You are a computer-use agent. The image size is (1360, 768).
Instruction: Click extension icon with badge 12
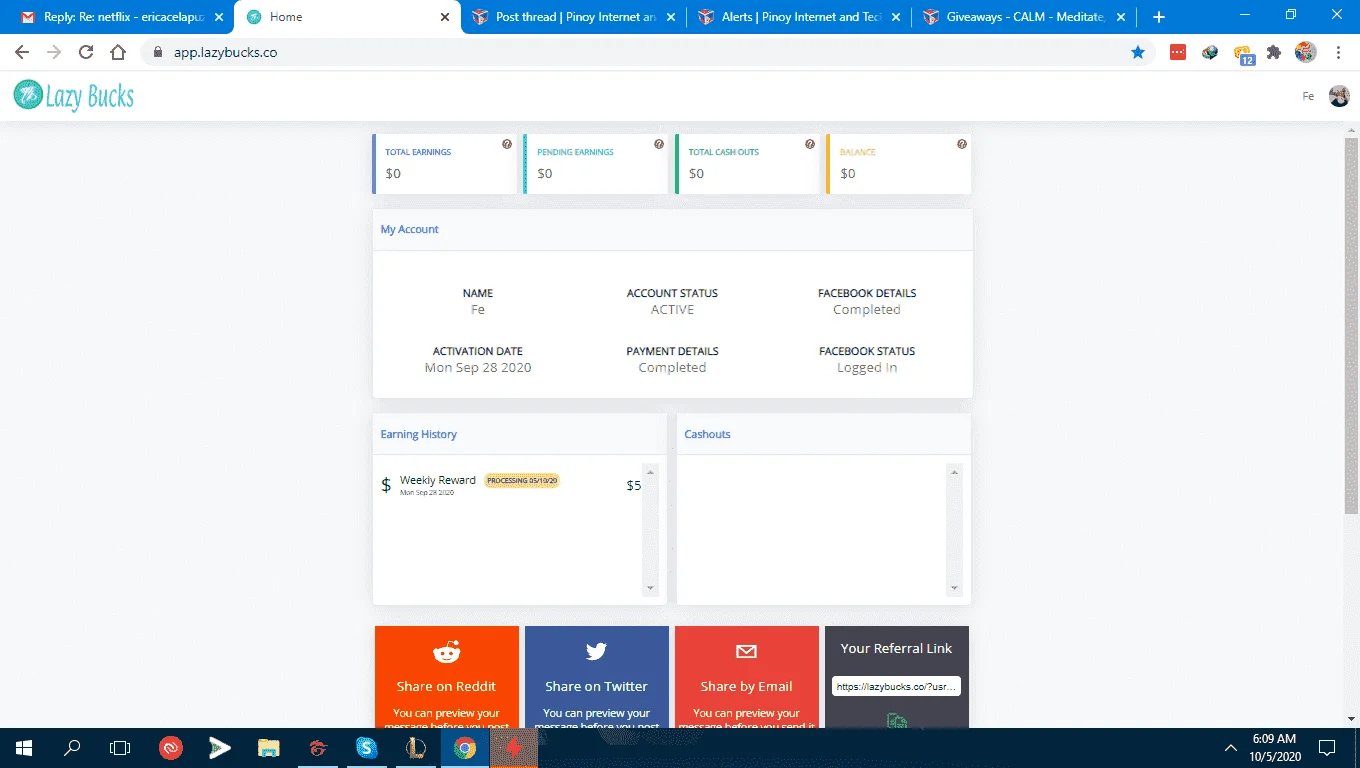pos(1243,54)
